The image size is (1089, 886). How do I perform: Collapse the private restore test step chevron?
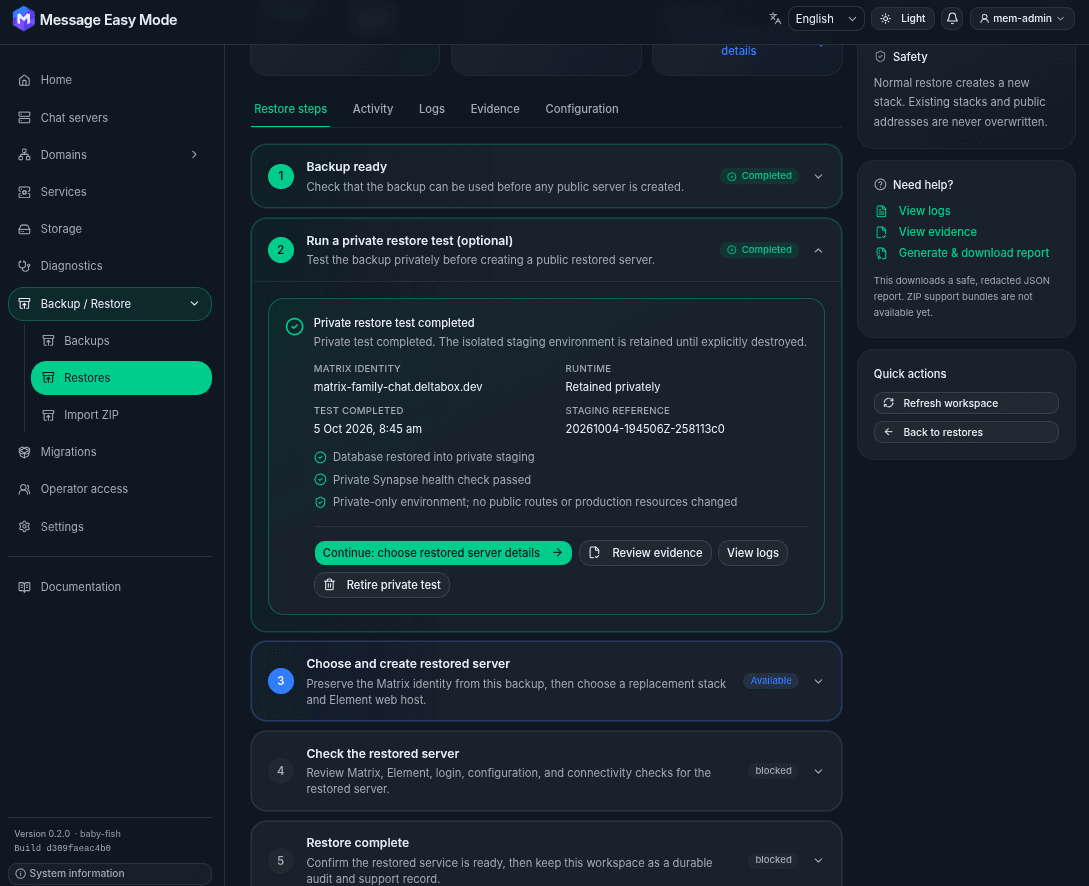[818, 250]
